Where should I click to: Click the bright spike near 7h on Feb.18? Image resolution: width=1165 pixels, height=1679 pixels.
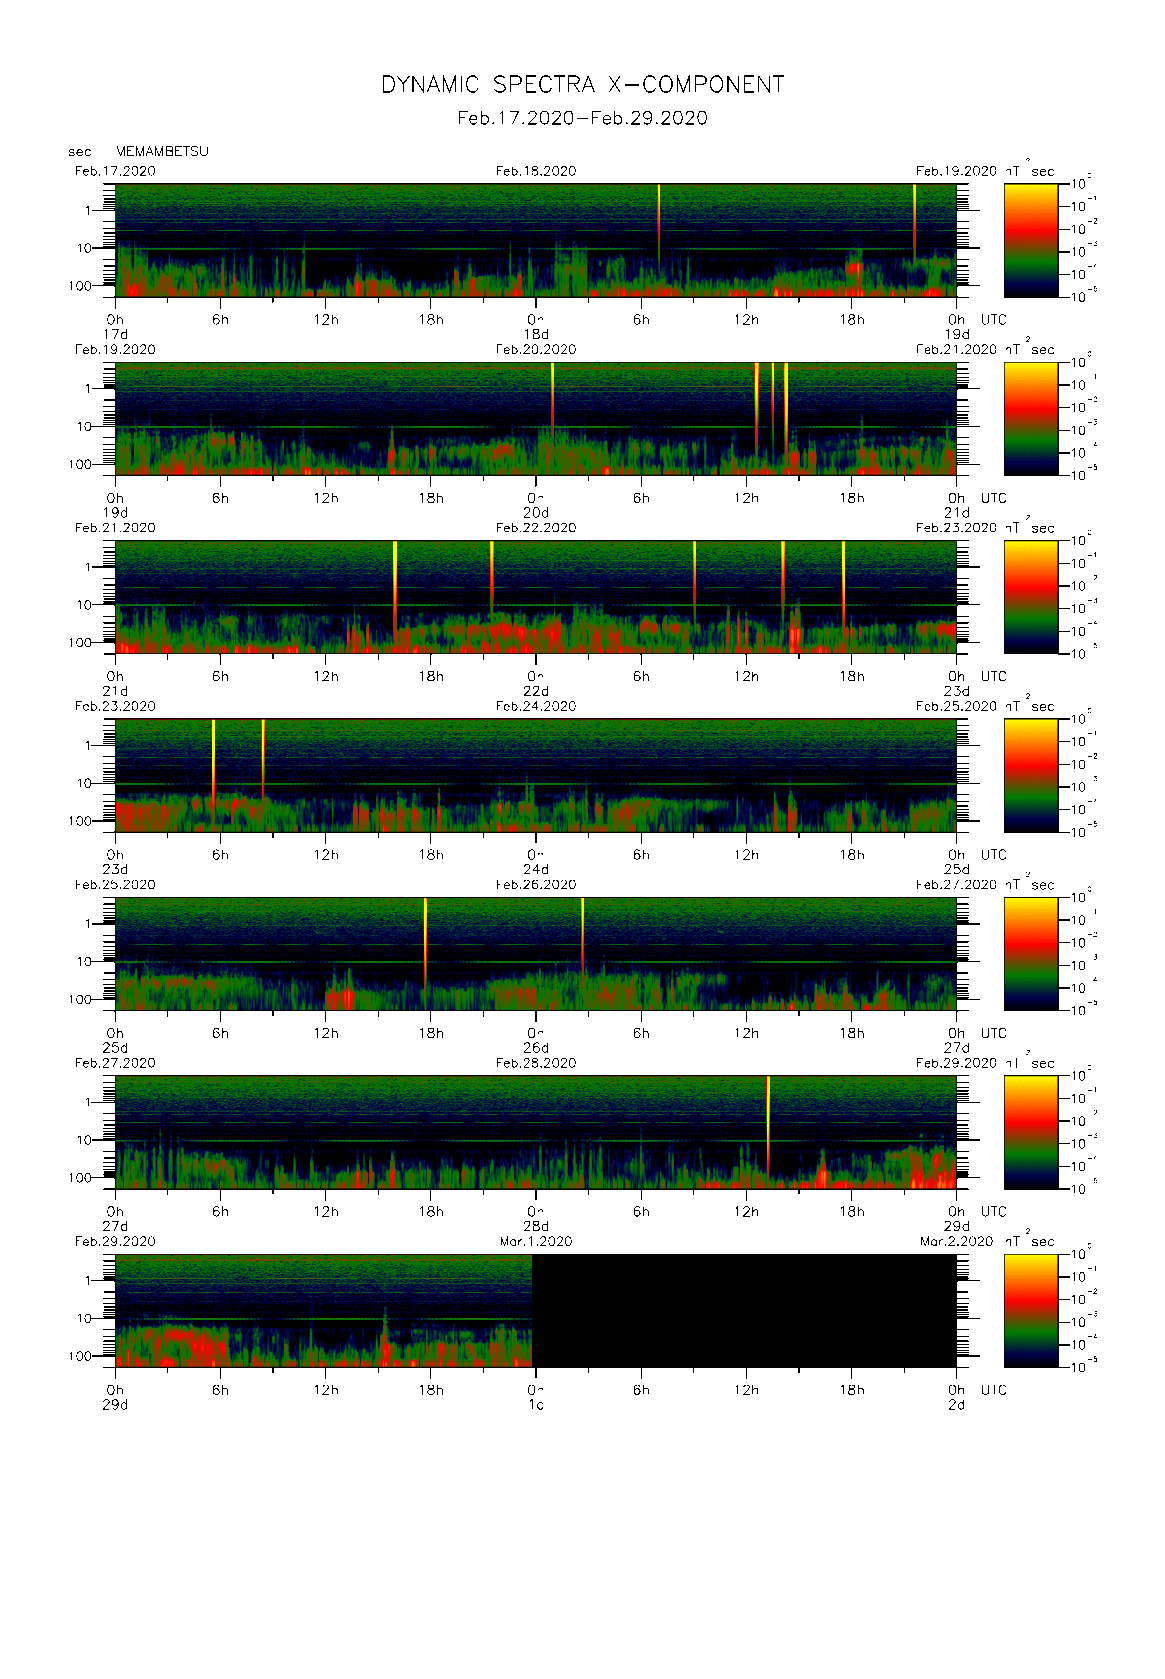pyautogui.click(x=659, y=222)
